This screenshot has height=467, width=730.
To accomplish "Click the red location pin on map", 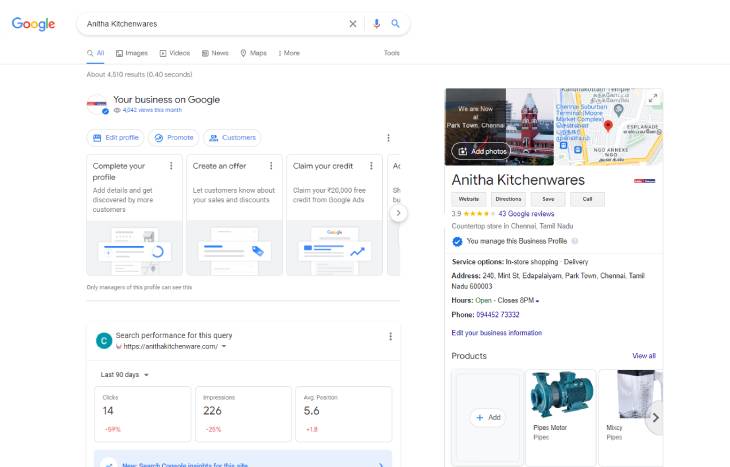I will click(x=608, y=126).
